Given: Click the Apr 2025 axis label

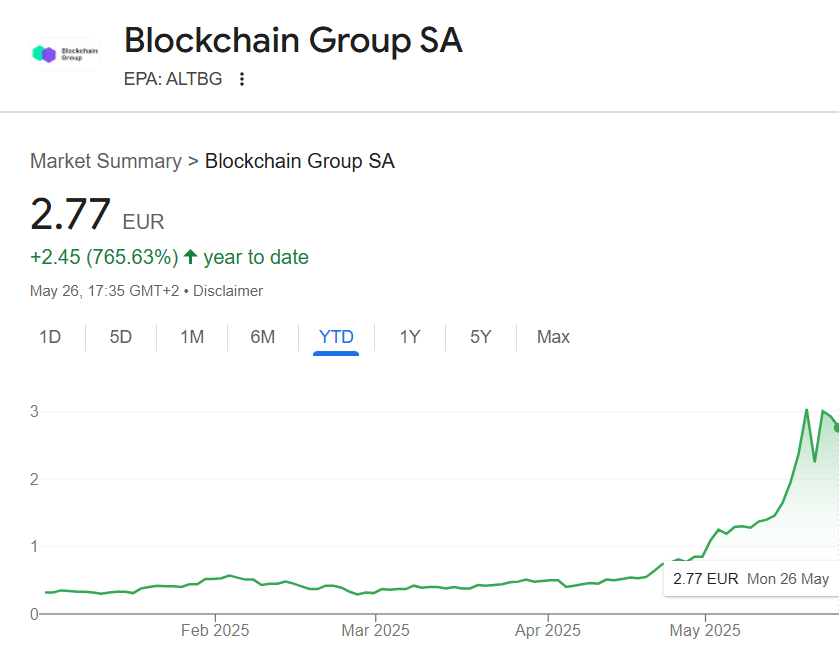Looking at the screenshot, I should coord(547,631).
